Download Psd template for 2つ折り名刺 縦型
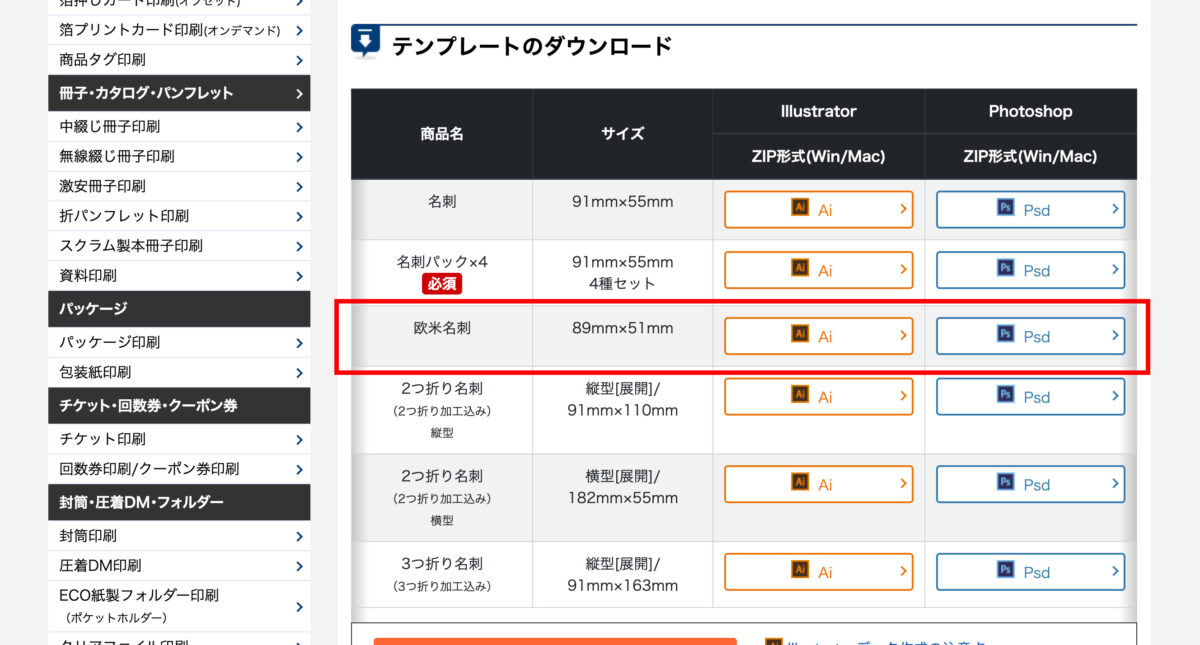This screenshot has height=645, width=1200. coord(1030,397)
